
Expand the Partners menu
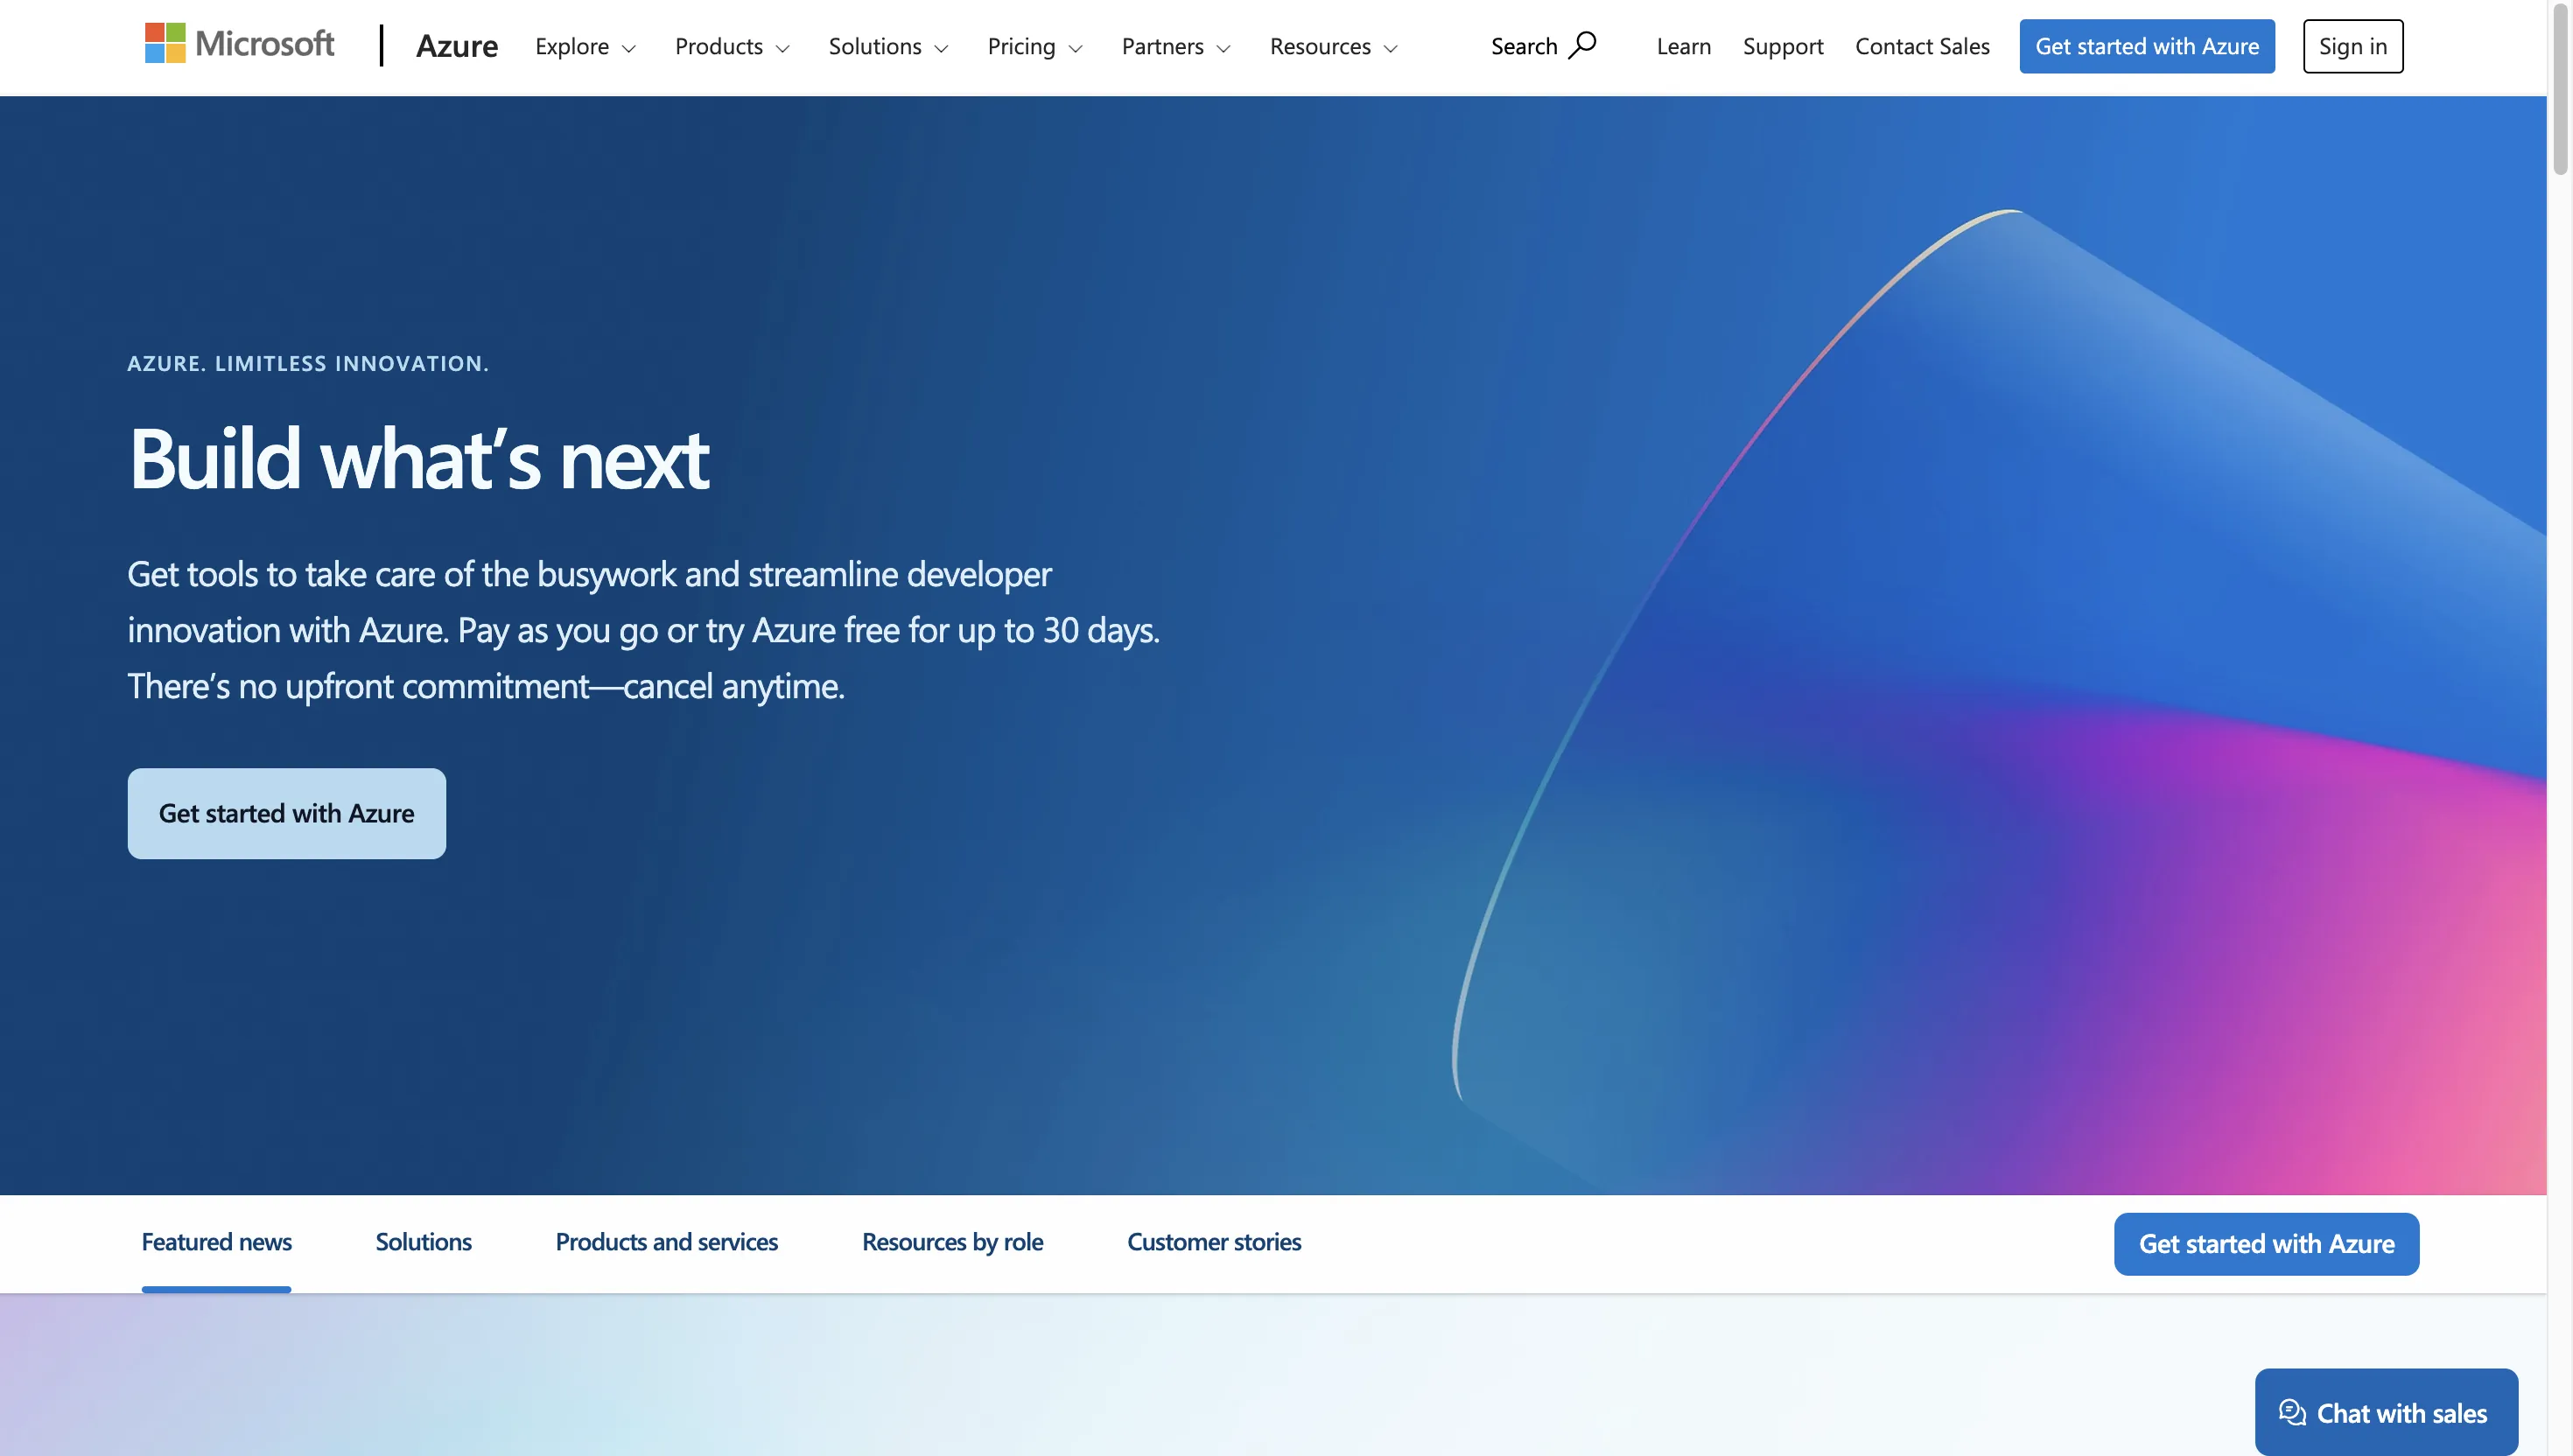1176,47
